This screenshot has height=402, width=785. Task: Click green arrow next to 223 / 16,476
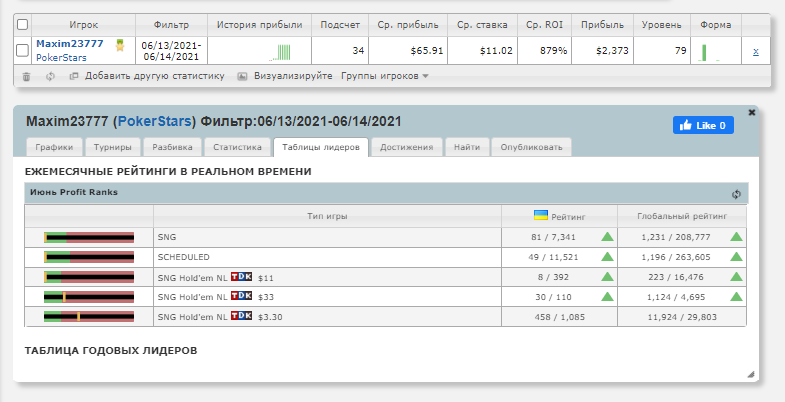tap(736, 276)
